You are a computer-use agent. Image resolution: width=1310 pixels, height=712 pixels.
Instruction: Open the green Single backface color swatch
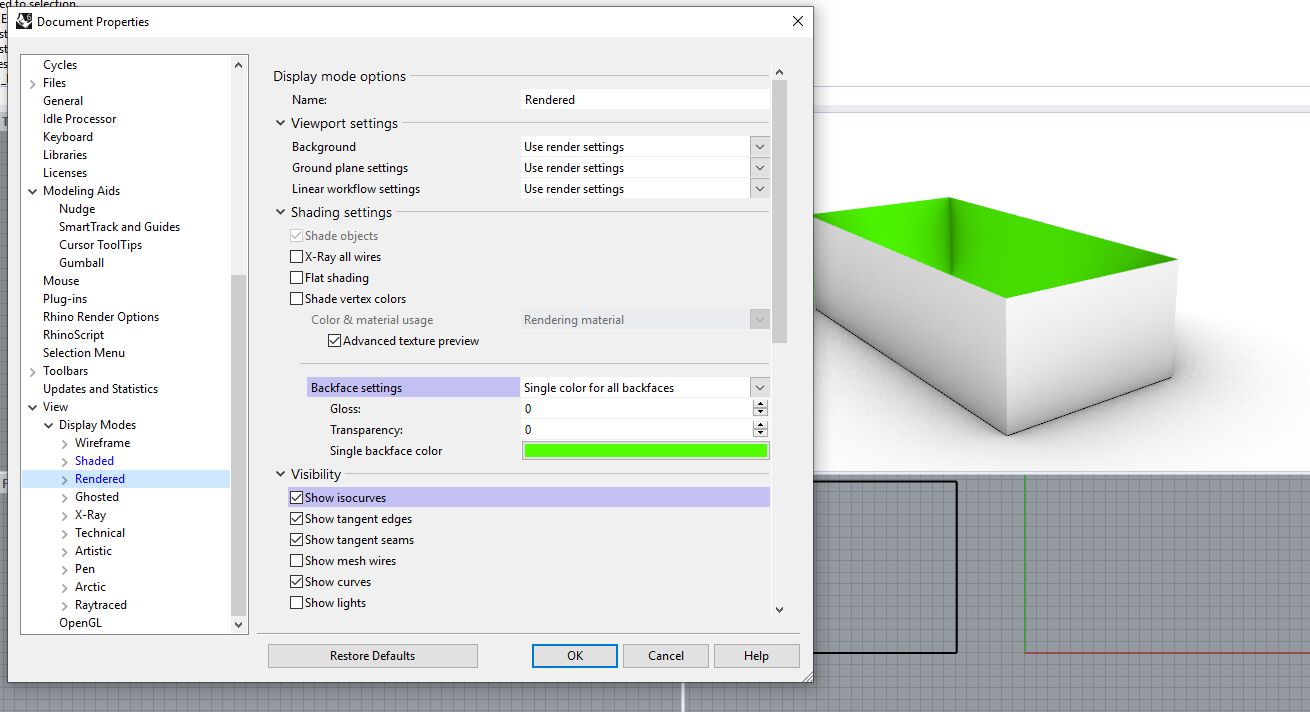click(x=646, y=451)
